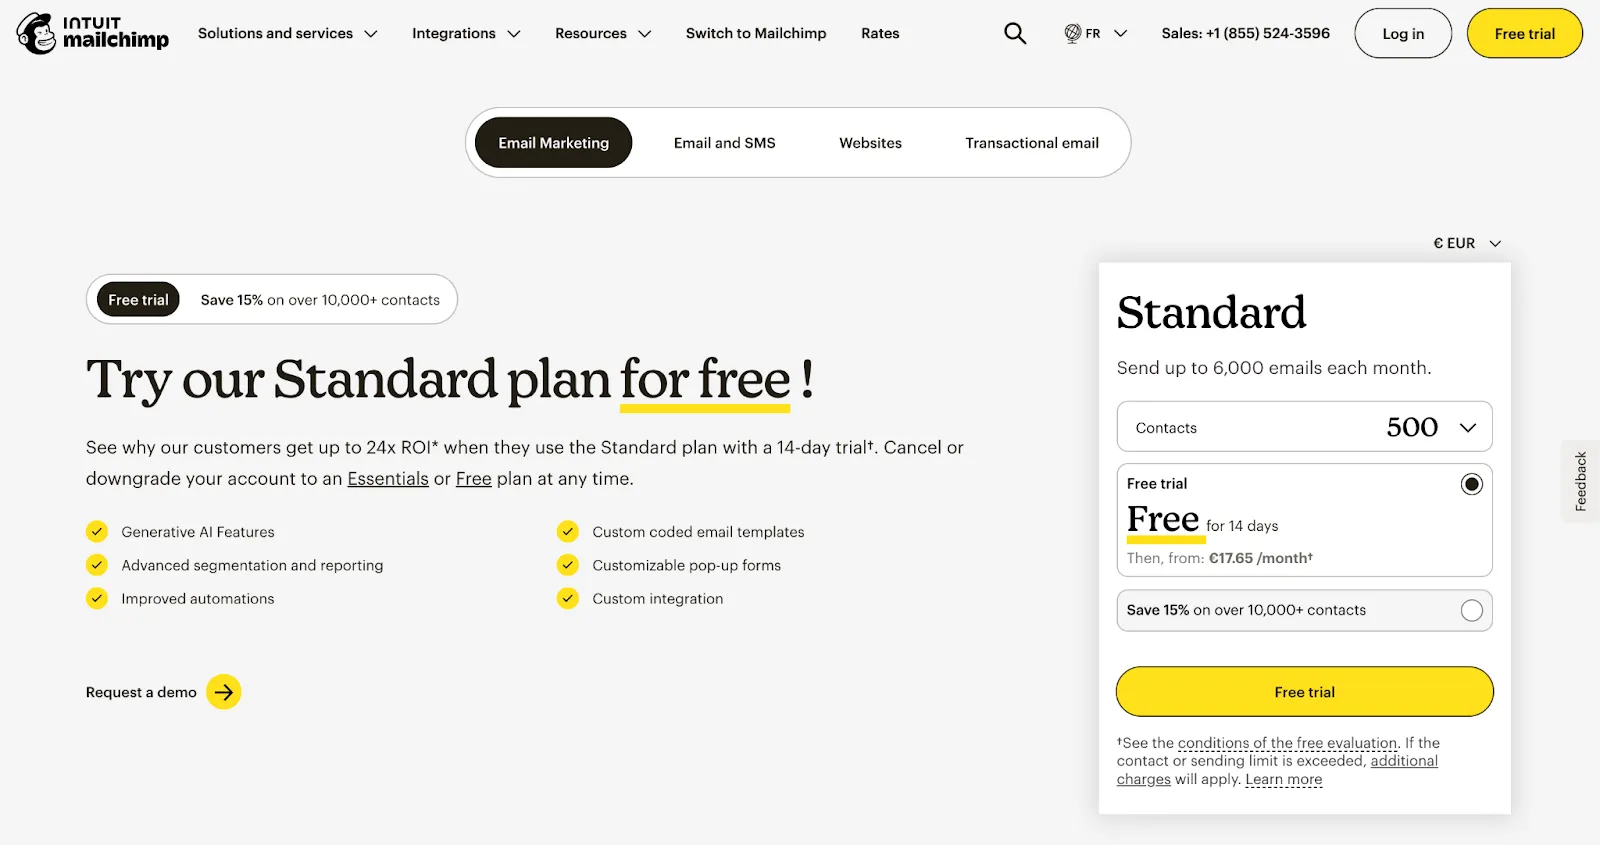
Task: Expand the Solutions and services menu
Action: (287, 33)
